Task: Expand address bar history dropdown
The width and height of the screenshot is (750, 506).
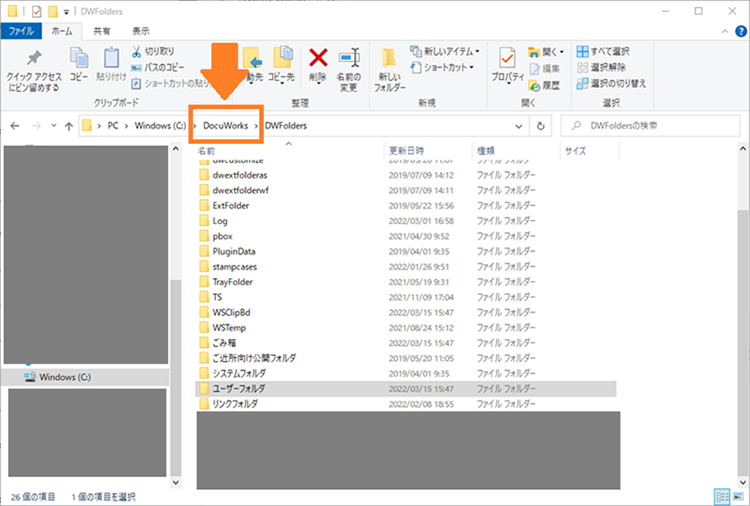Action: point(518,126)
